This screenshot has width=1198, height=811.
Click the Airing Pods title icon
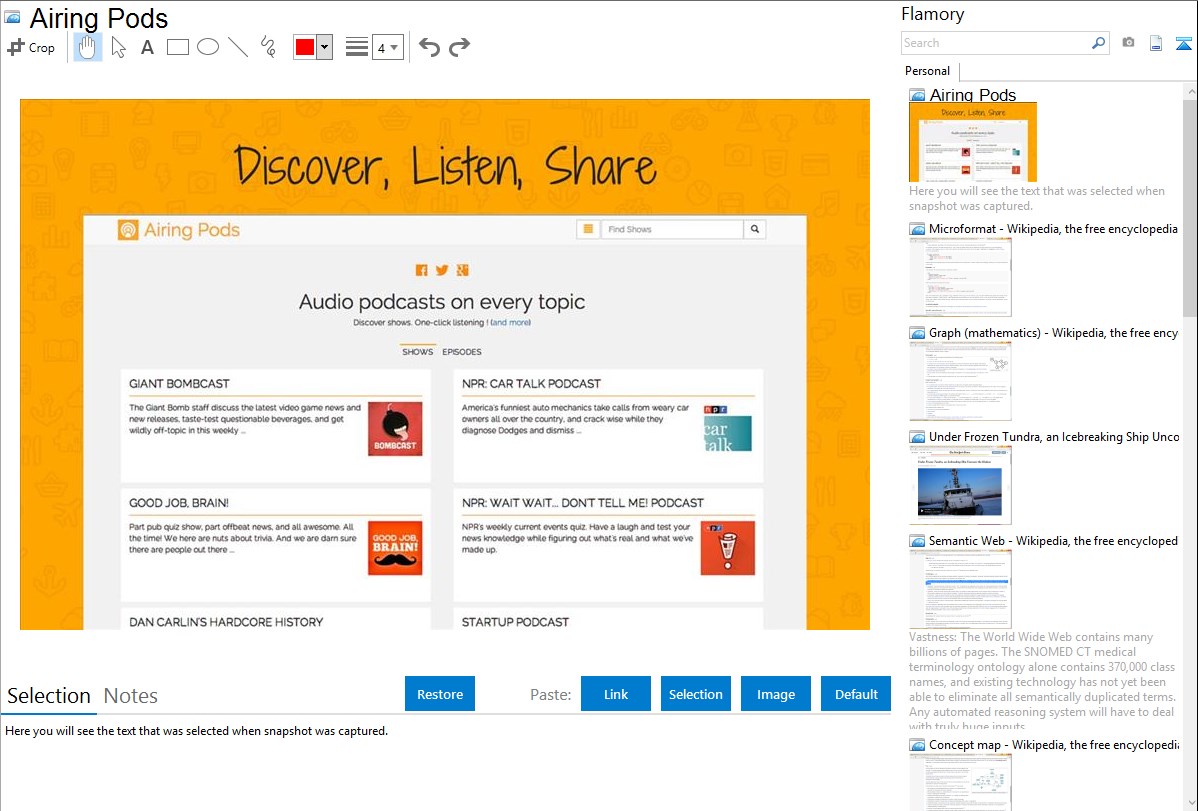(x=12, y=17)
